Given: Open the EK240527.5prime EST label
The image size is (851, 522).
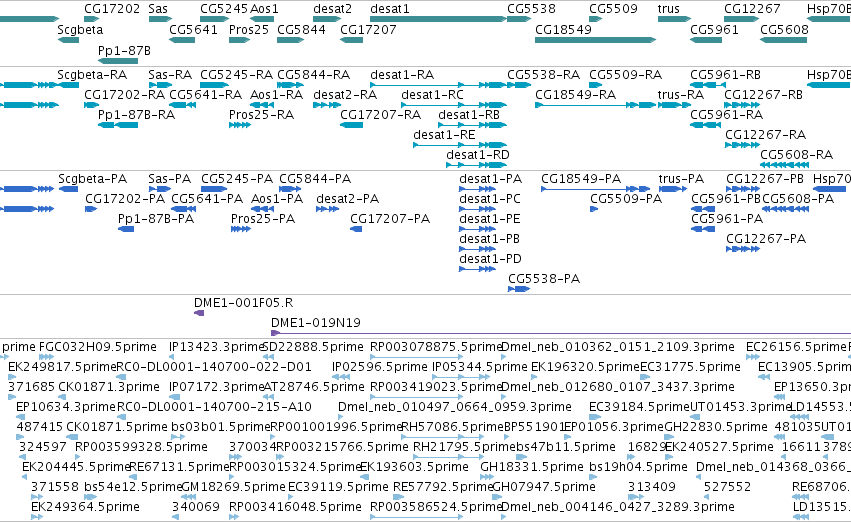Looking at the screenshot, I should (719, 447).
